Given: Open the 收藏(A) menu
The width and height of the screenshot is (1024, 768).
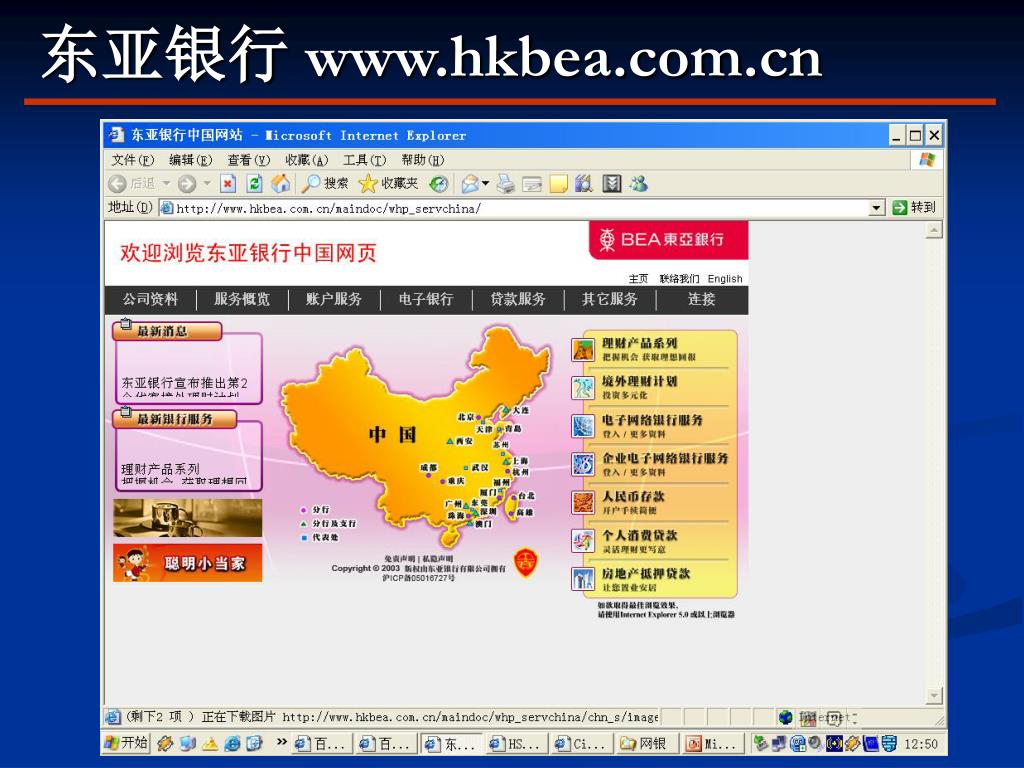Looking at the screenshot, I should pos(306,160).
